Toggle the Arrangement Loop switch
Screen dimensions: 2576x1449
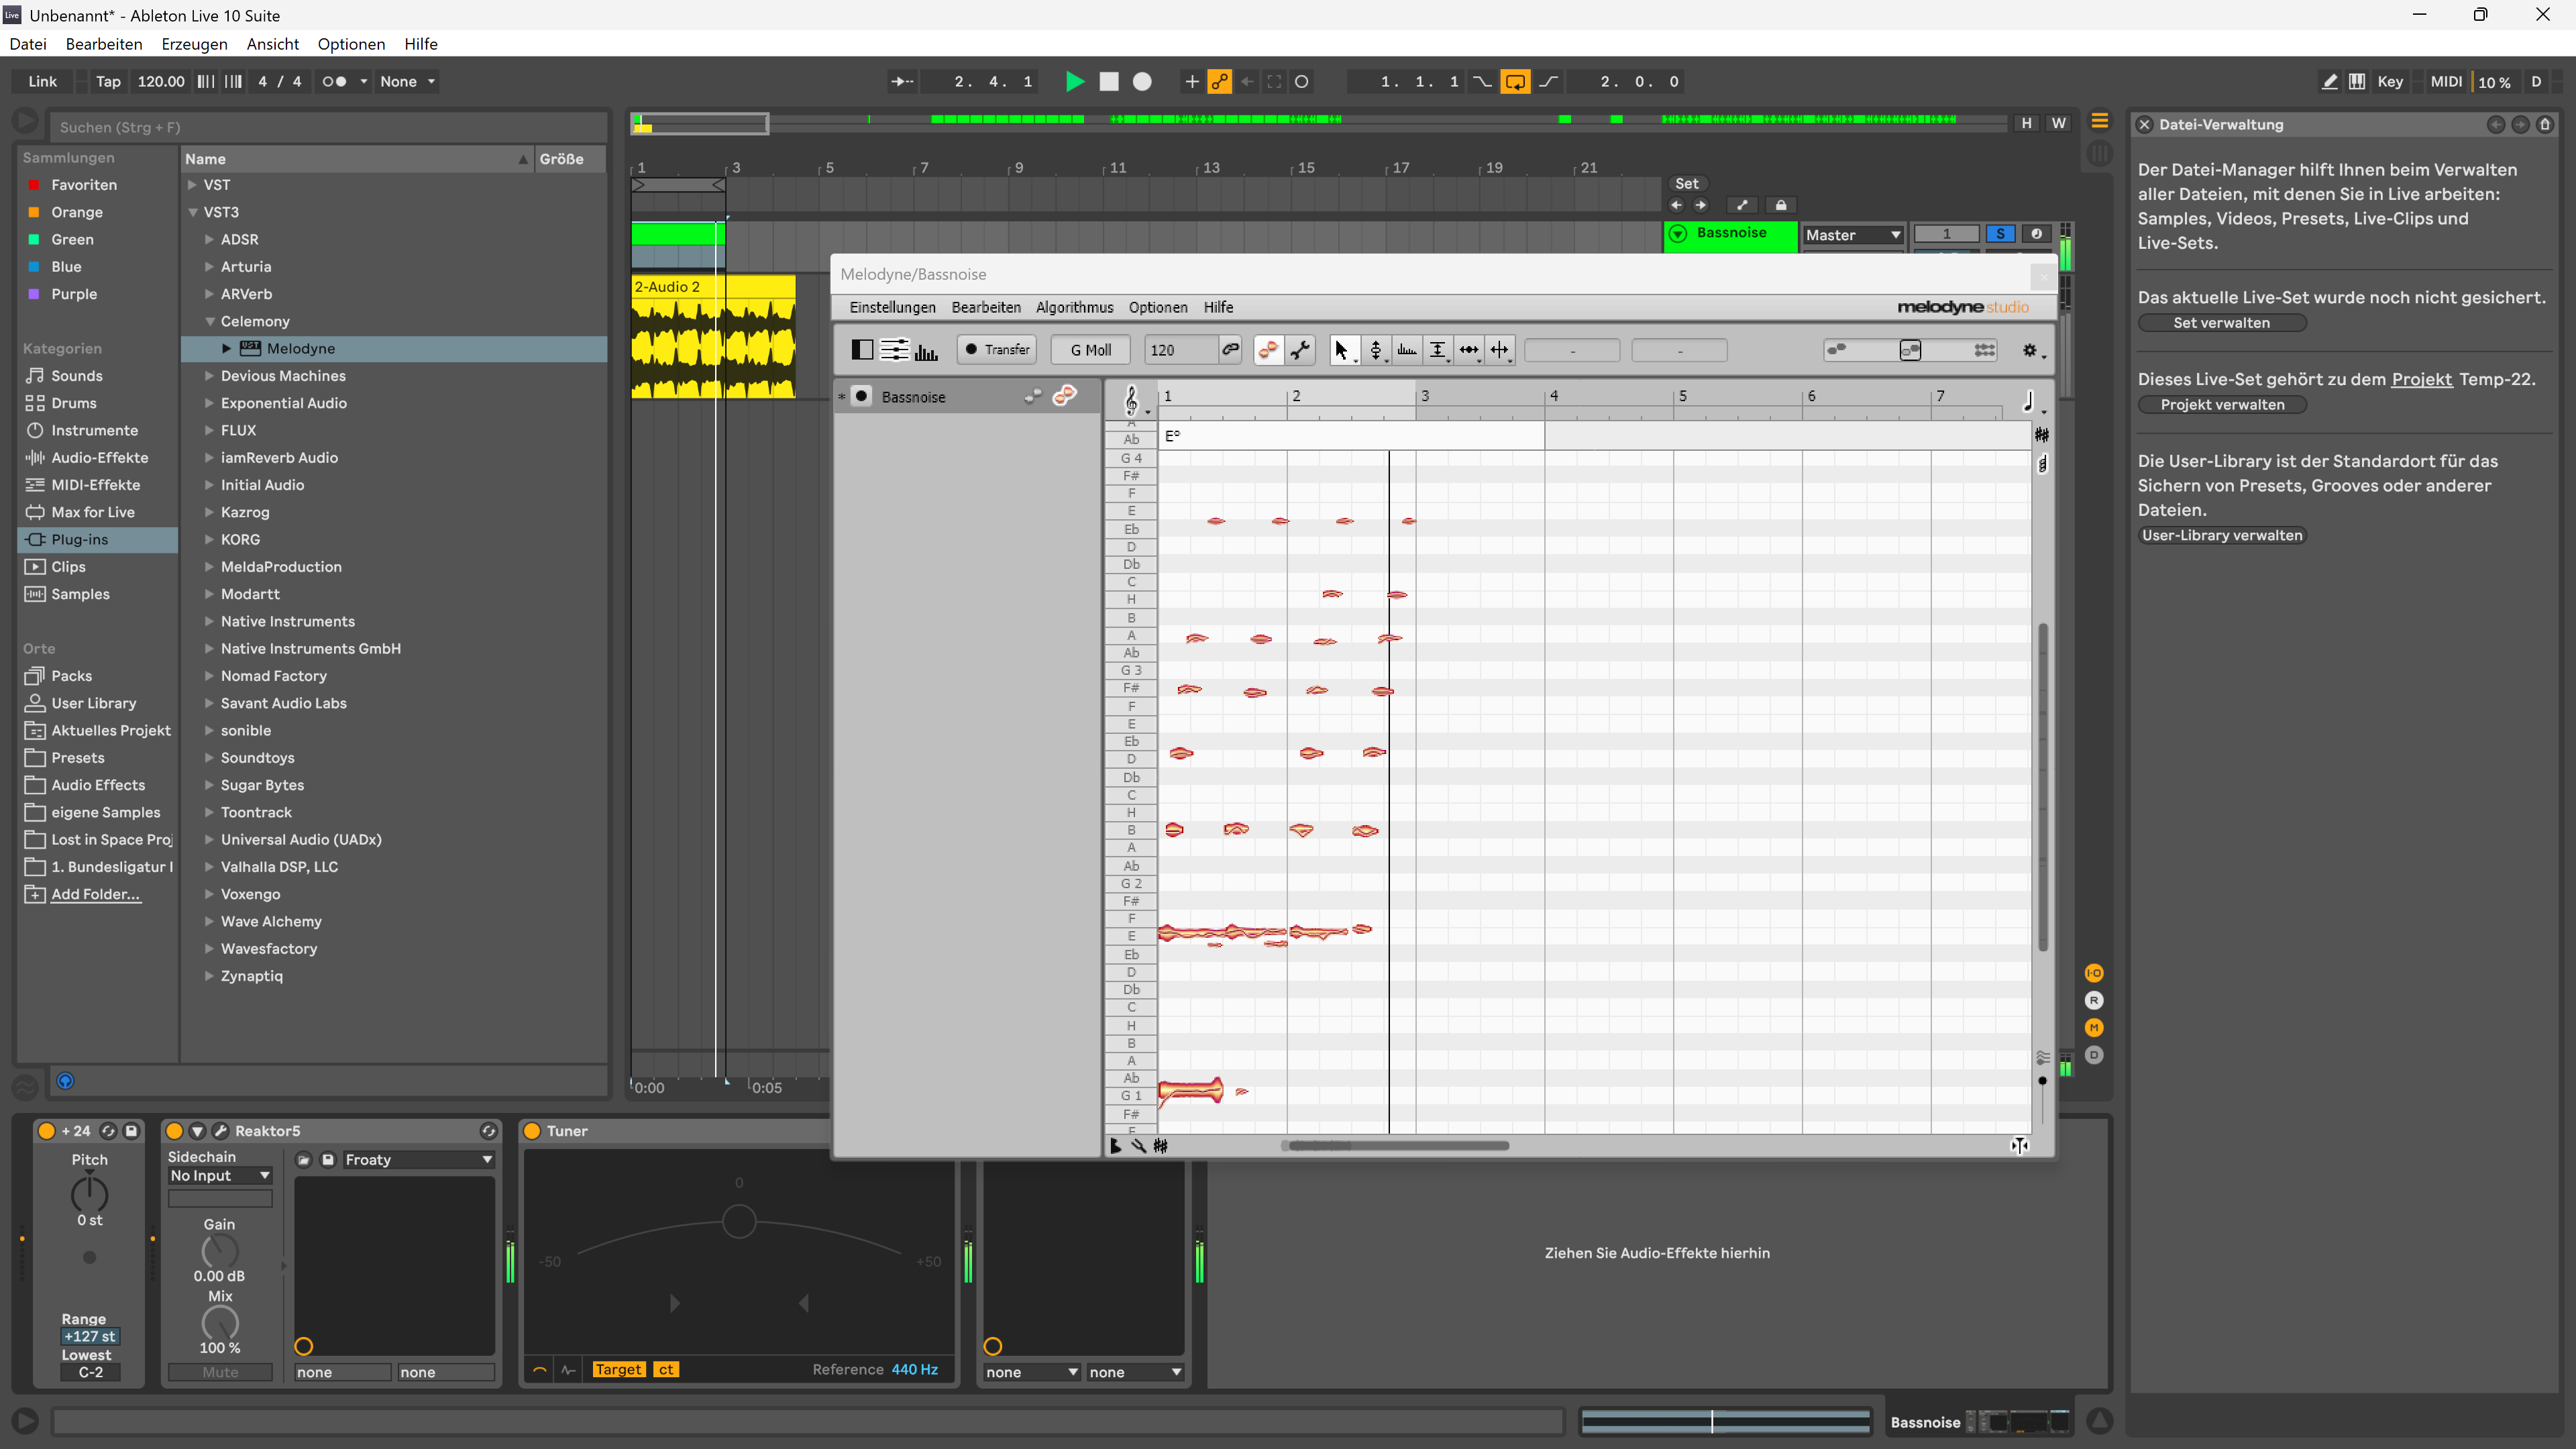coord(1515,82)
